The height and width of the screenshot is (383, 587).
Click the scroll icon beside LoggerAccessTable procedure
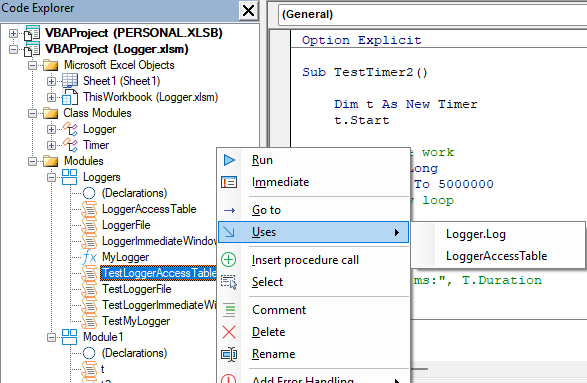(89, 209)
